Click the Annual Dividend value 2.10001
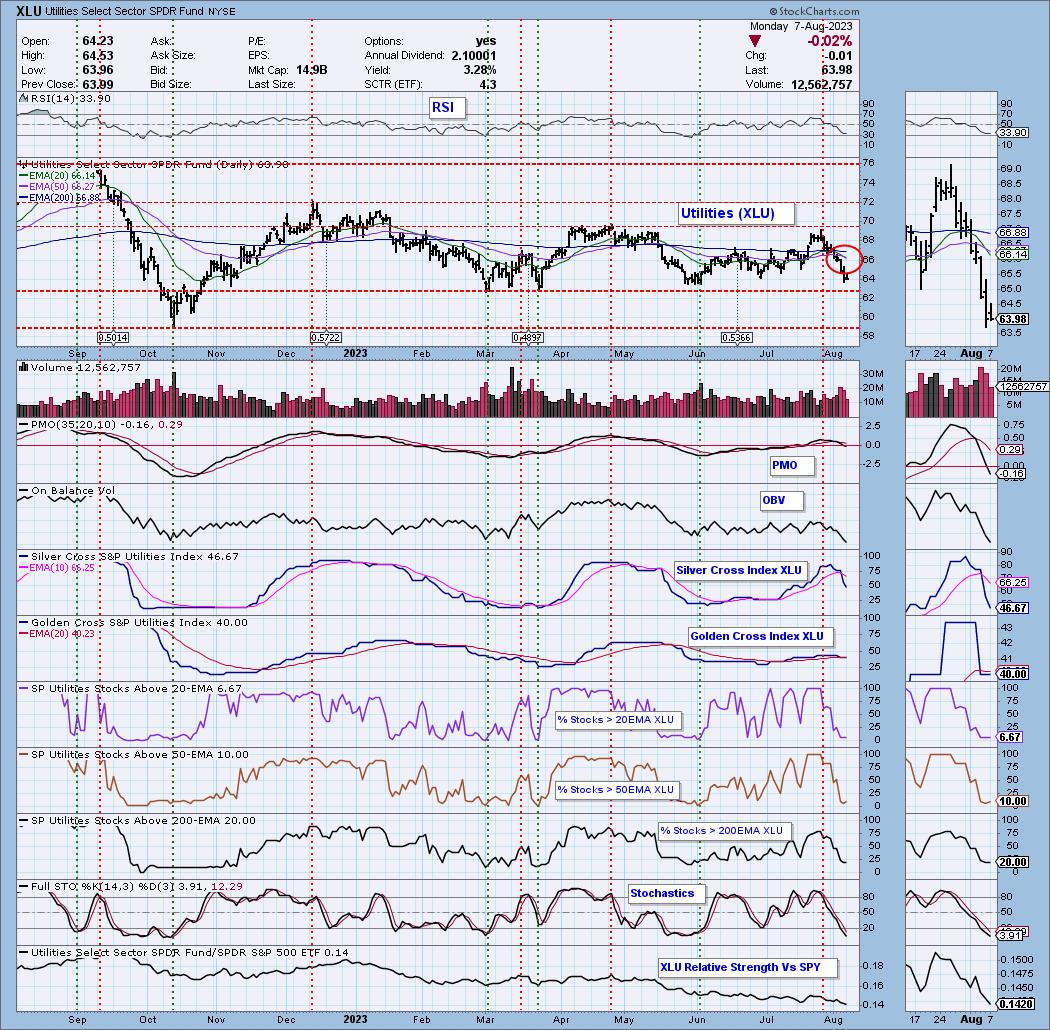This screenshot has width=1050, height=1030. (x=473, y=56)
